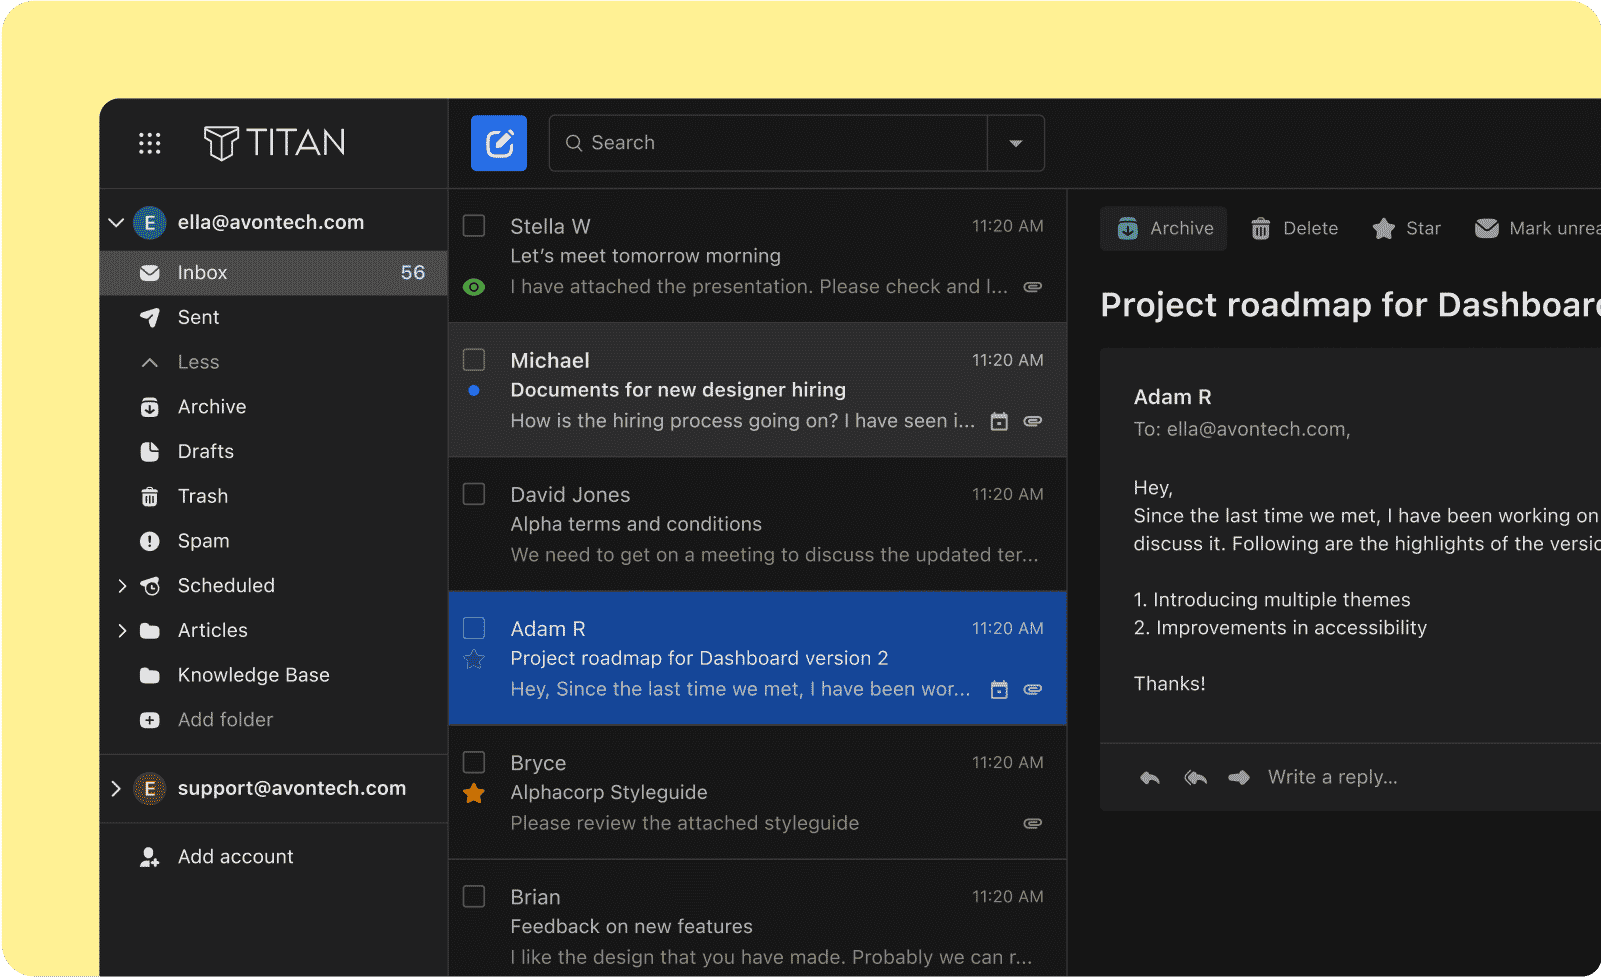The image size is (1601, 977).
Task: Collapse folders using Less
Action: 198,362
